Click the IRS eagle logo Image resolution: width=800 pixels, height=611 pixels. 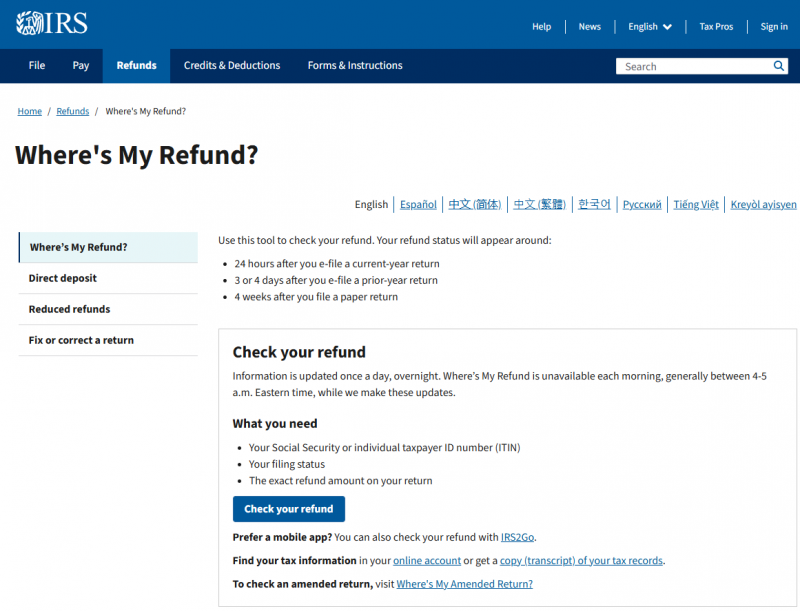[x=28, y=22]
